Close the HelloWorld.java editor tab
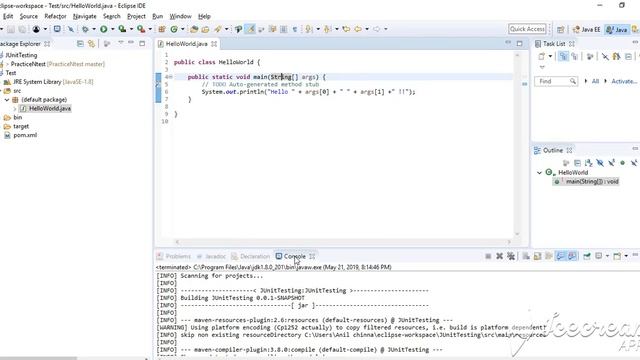The width and height of the screenshot is (640, 360). coord(214,44)
